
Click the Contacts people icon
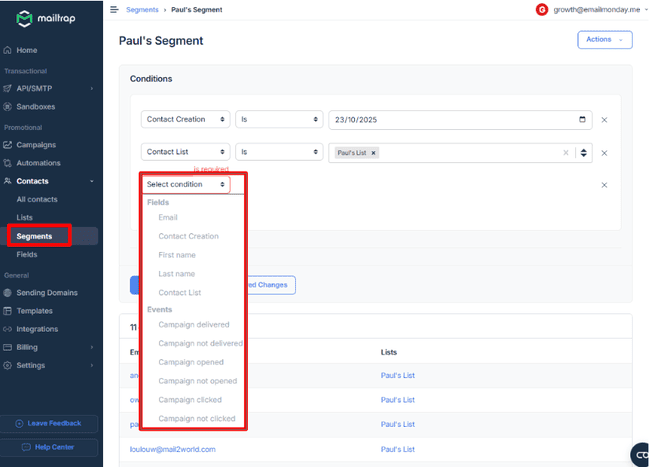(x=7, y=181)
